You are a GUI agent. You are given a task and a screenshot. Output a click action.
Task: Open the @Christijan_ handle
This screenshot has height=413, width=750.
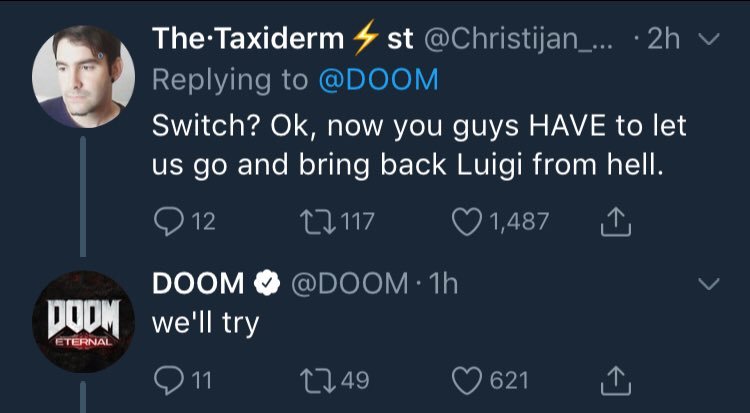tap(524, 41)
